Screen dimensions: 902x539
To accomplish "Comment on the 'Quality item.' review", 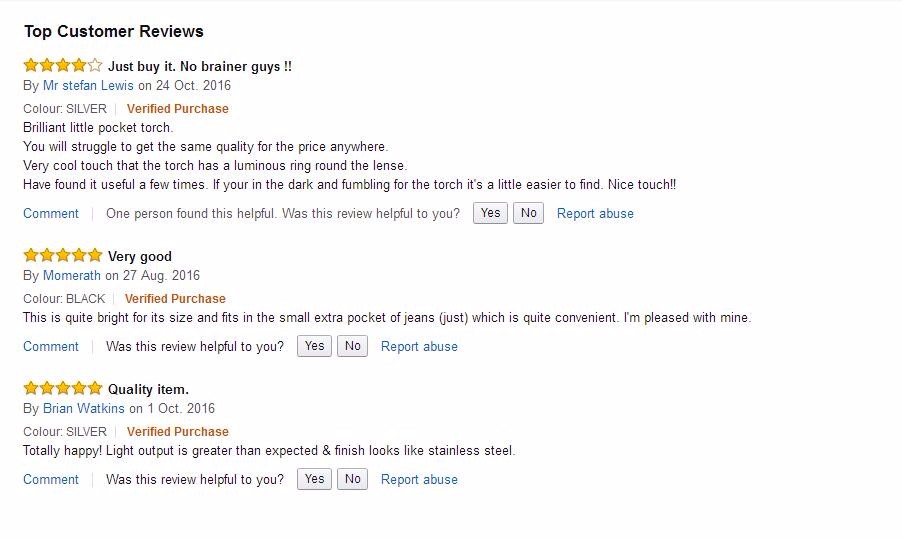I will pos(51,480).
